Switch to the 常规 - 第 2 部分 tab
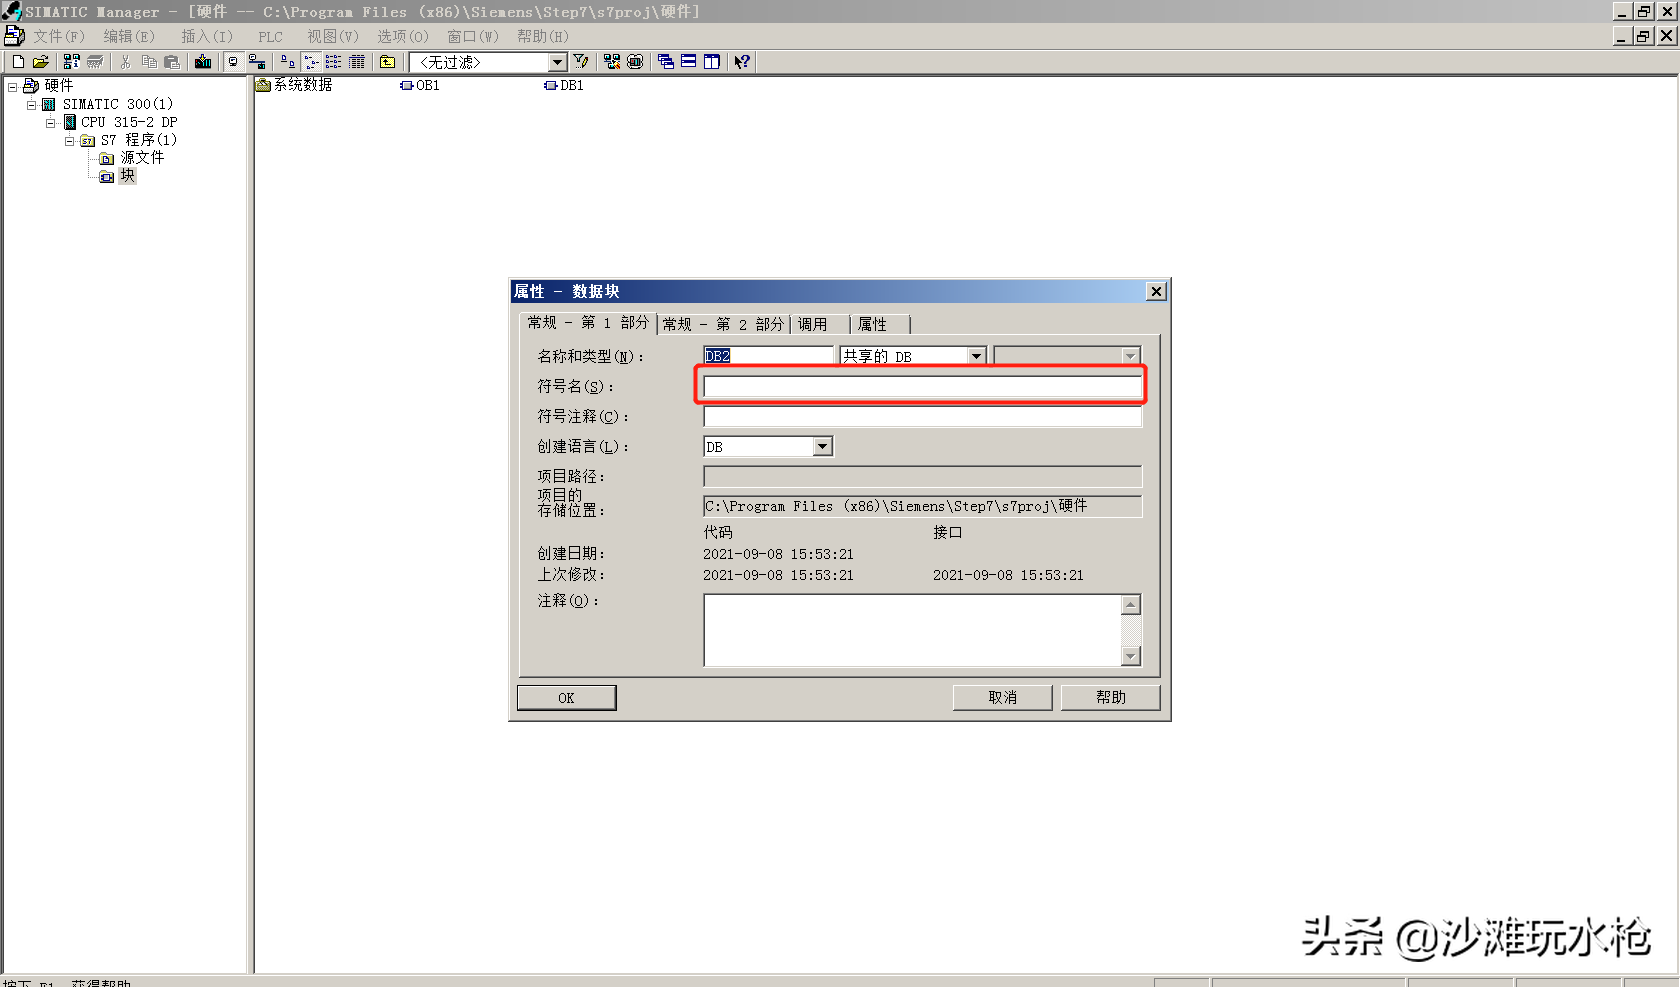1680x987 pixels. pos(723,324)
